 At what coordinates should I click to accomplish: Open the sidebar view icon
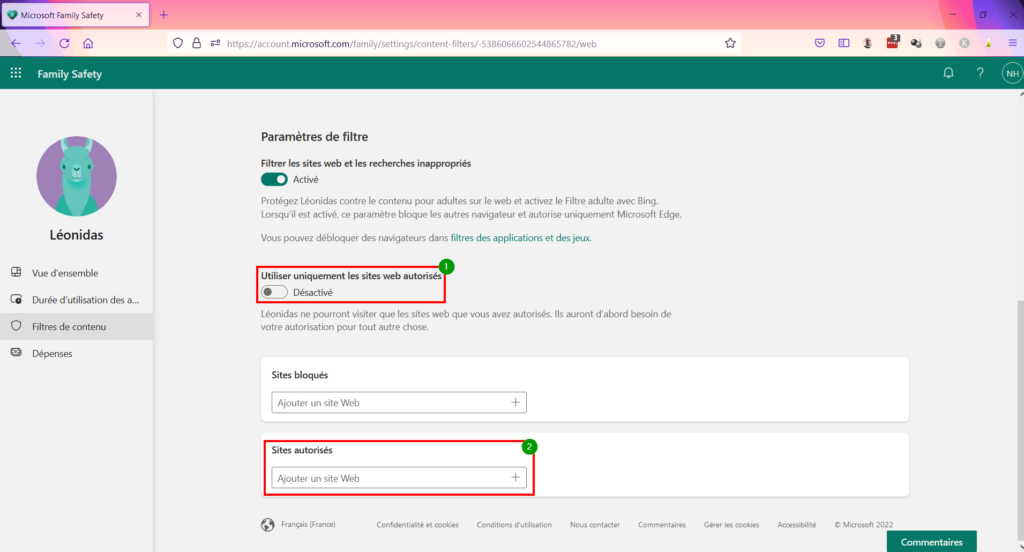tap(844, 43)
